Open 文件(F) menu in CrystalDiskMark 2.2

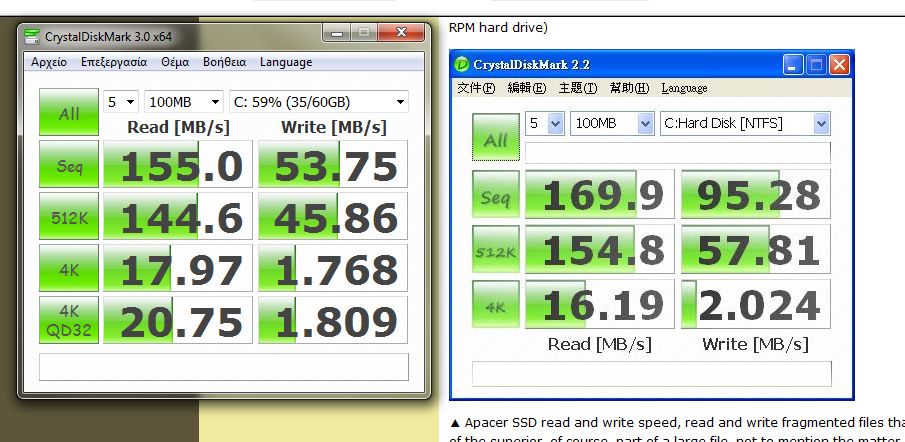tap(476, 88)
